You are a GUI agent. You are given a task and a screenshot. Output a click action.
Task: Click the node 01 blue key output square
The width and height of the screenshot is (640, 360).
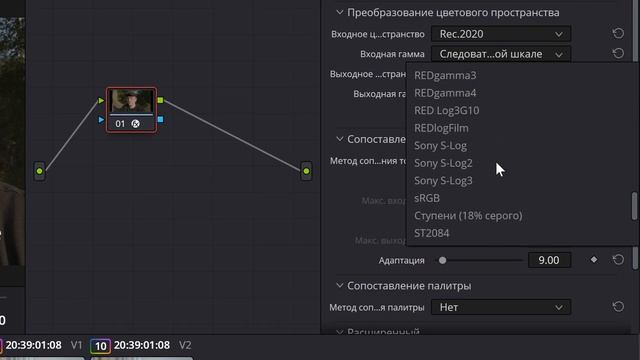(x=160, y=119)
